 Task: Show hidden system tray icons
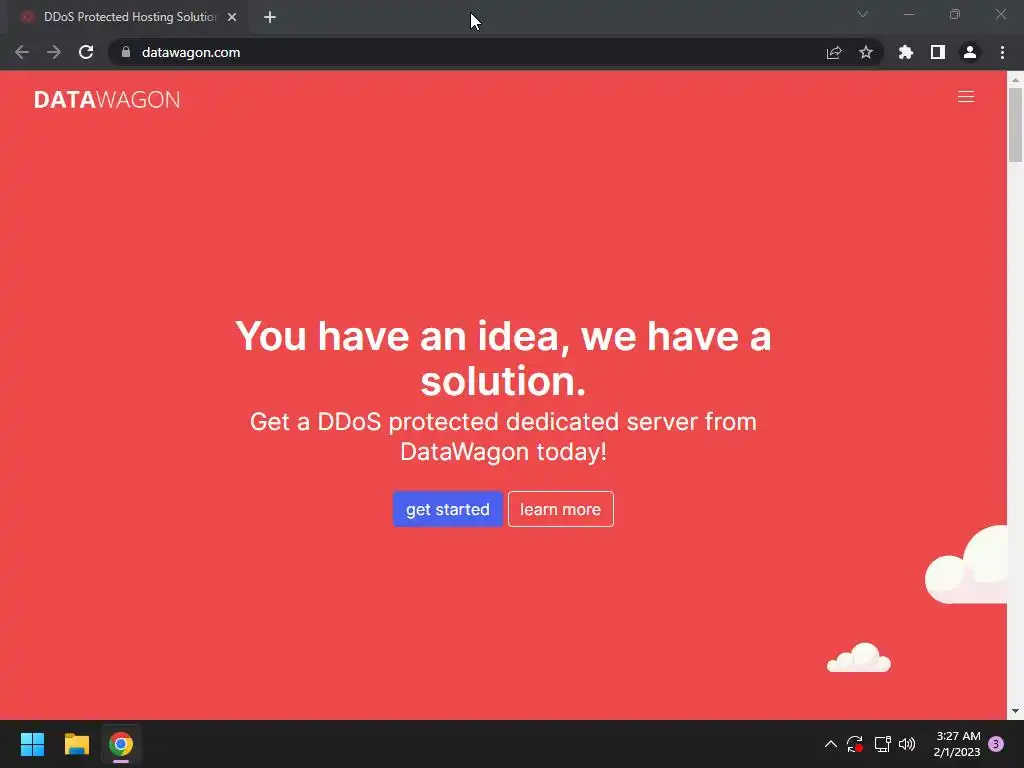click(831, 744)
